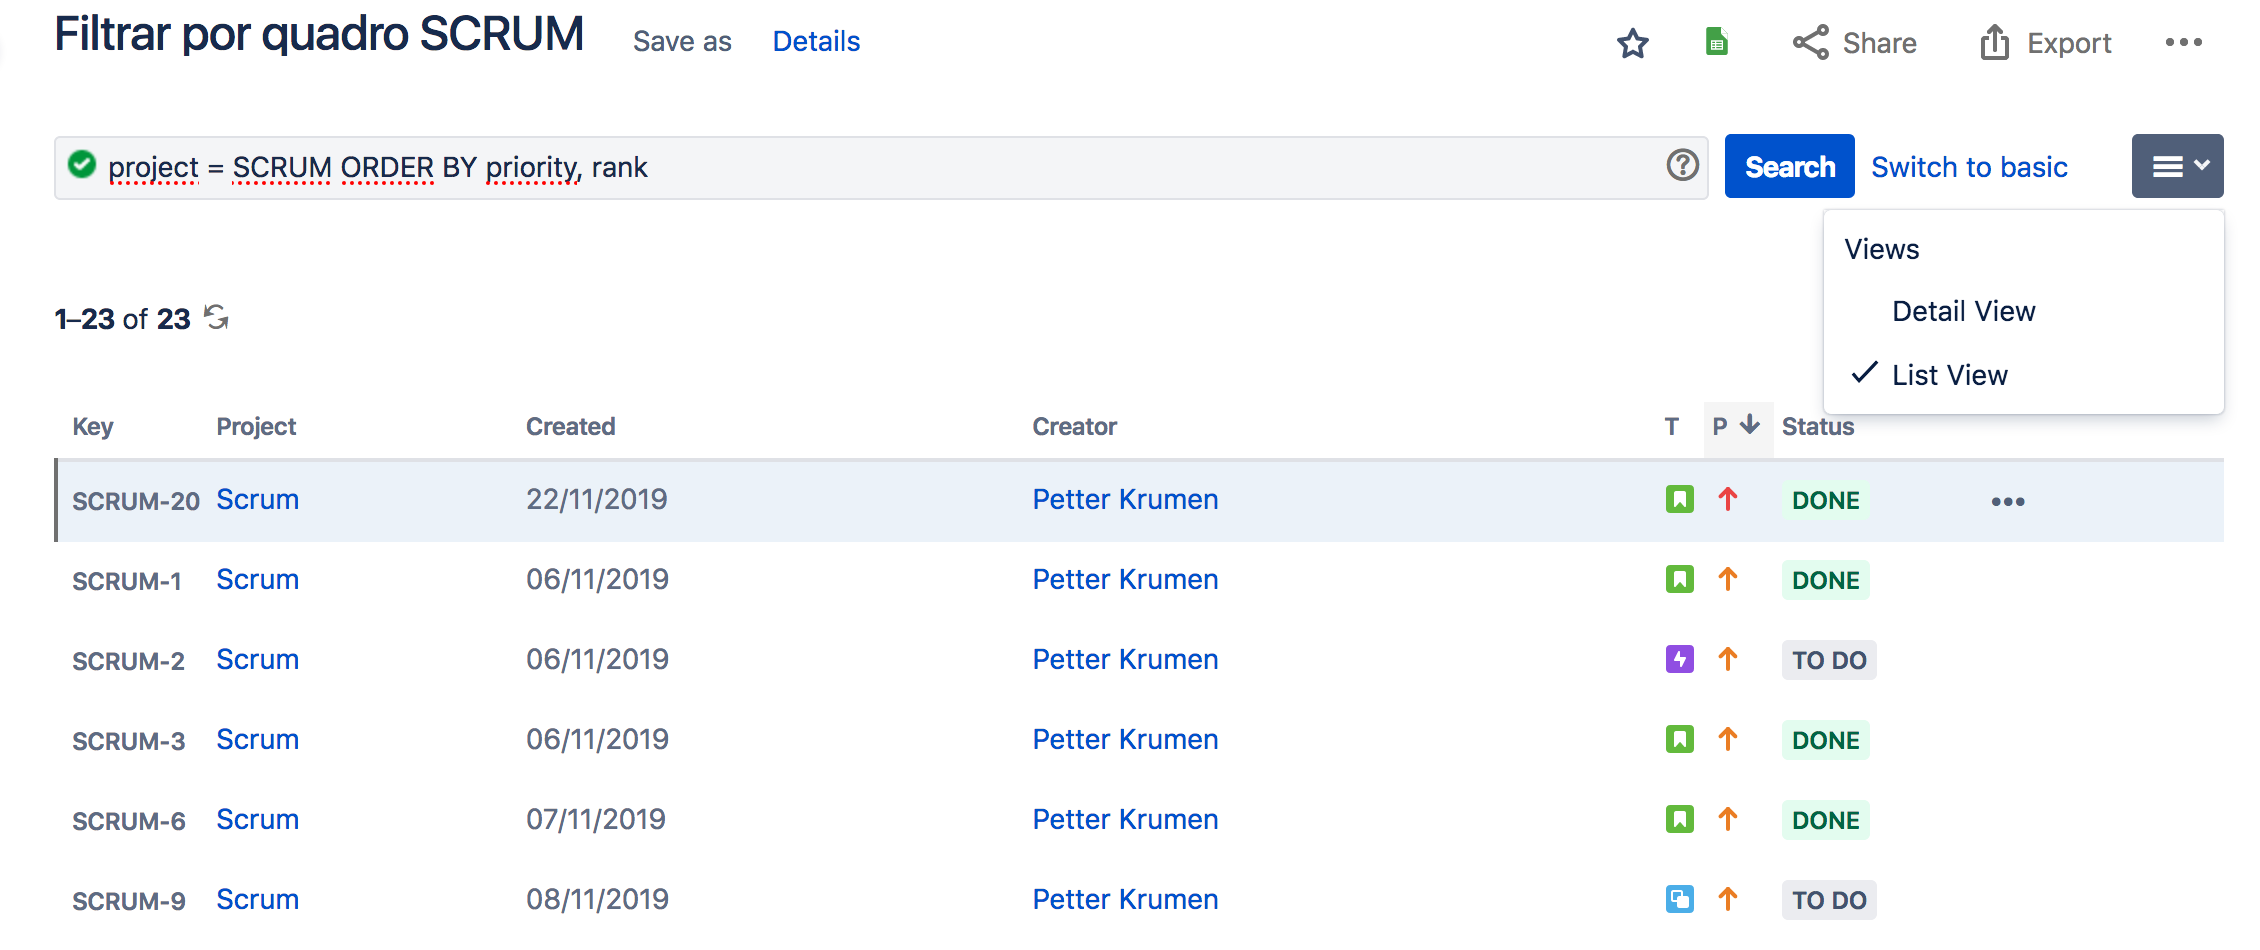Click created date 22/11/2019
This screenshot has height=950, width=2260.
click(x=597, y=499)
